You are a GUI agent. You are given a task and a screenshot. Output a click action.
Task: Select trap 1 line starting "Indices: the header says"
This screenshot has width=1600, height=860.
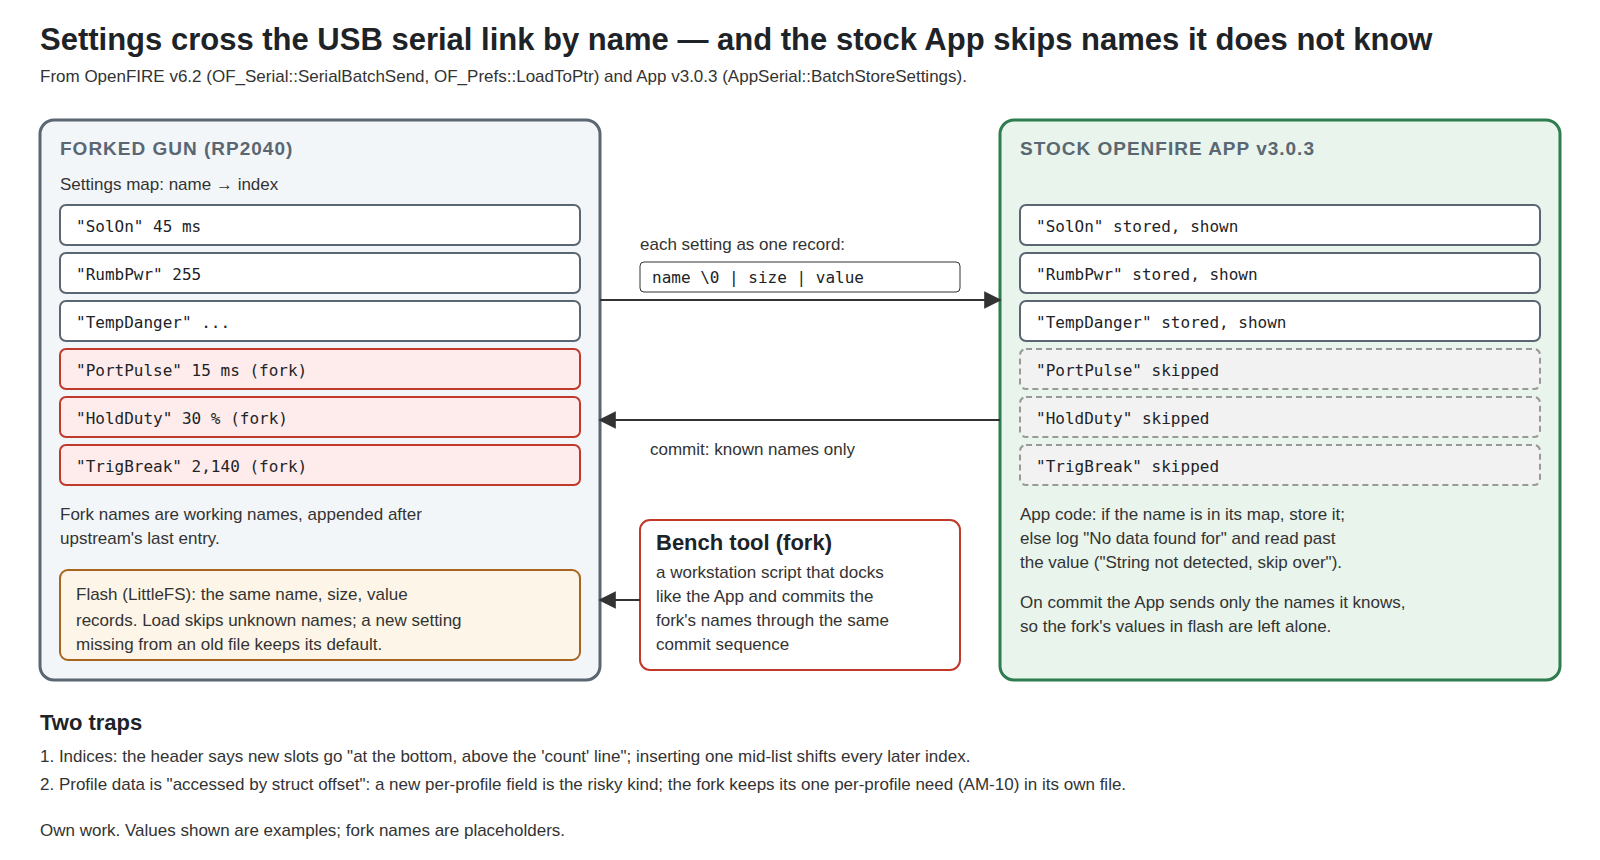coord(505,757)
